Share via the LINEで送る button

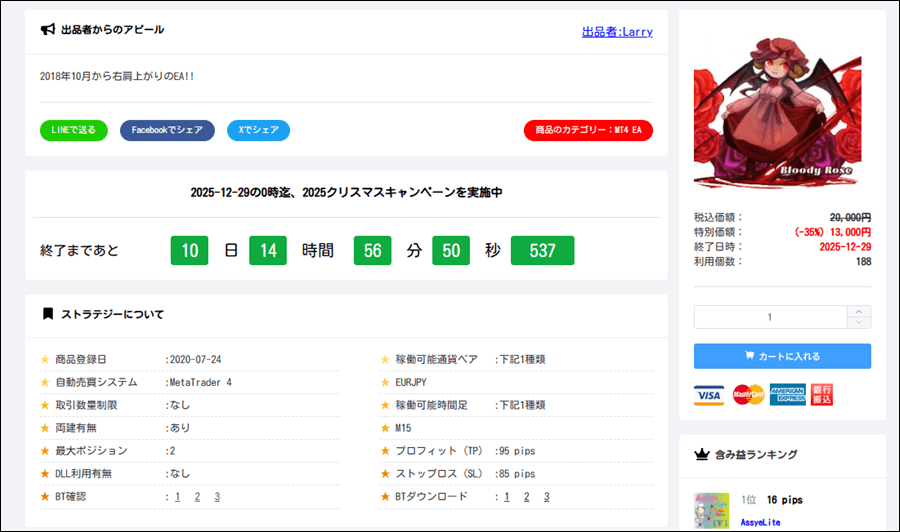point(74,131)
